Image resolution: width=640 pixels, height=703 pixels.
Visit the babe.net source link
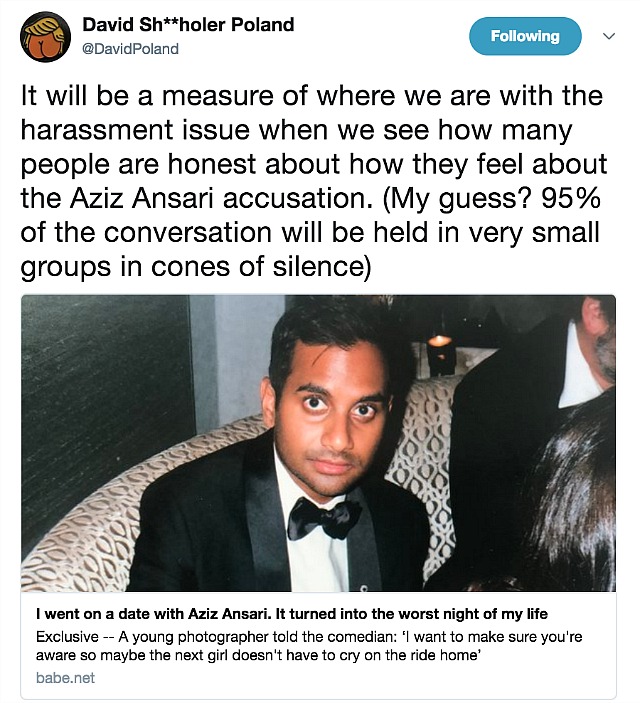tap(65, 677)
